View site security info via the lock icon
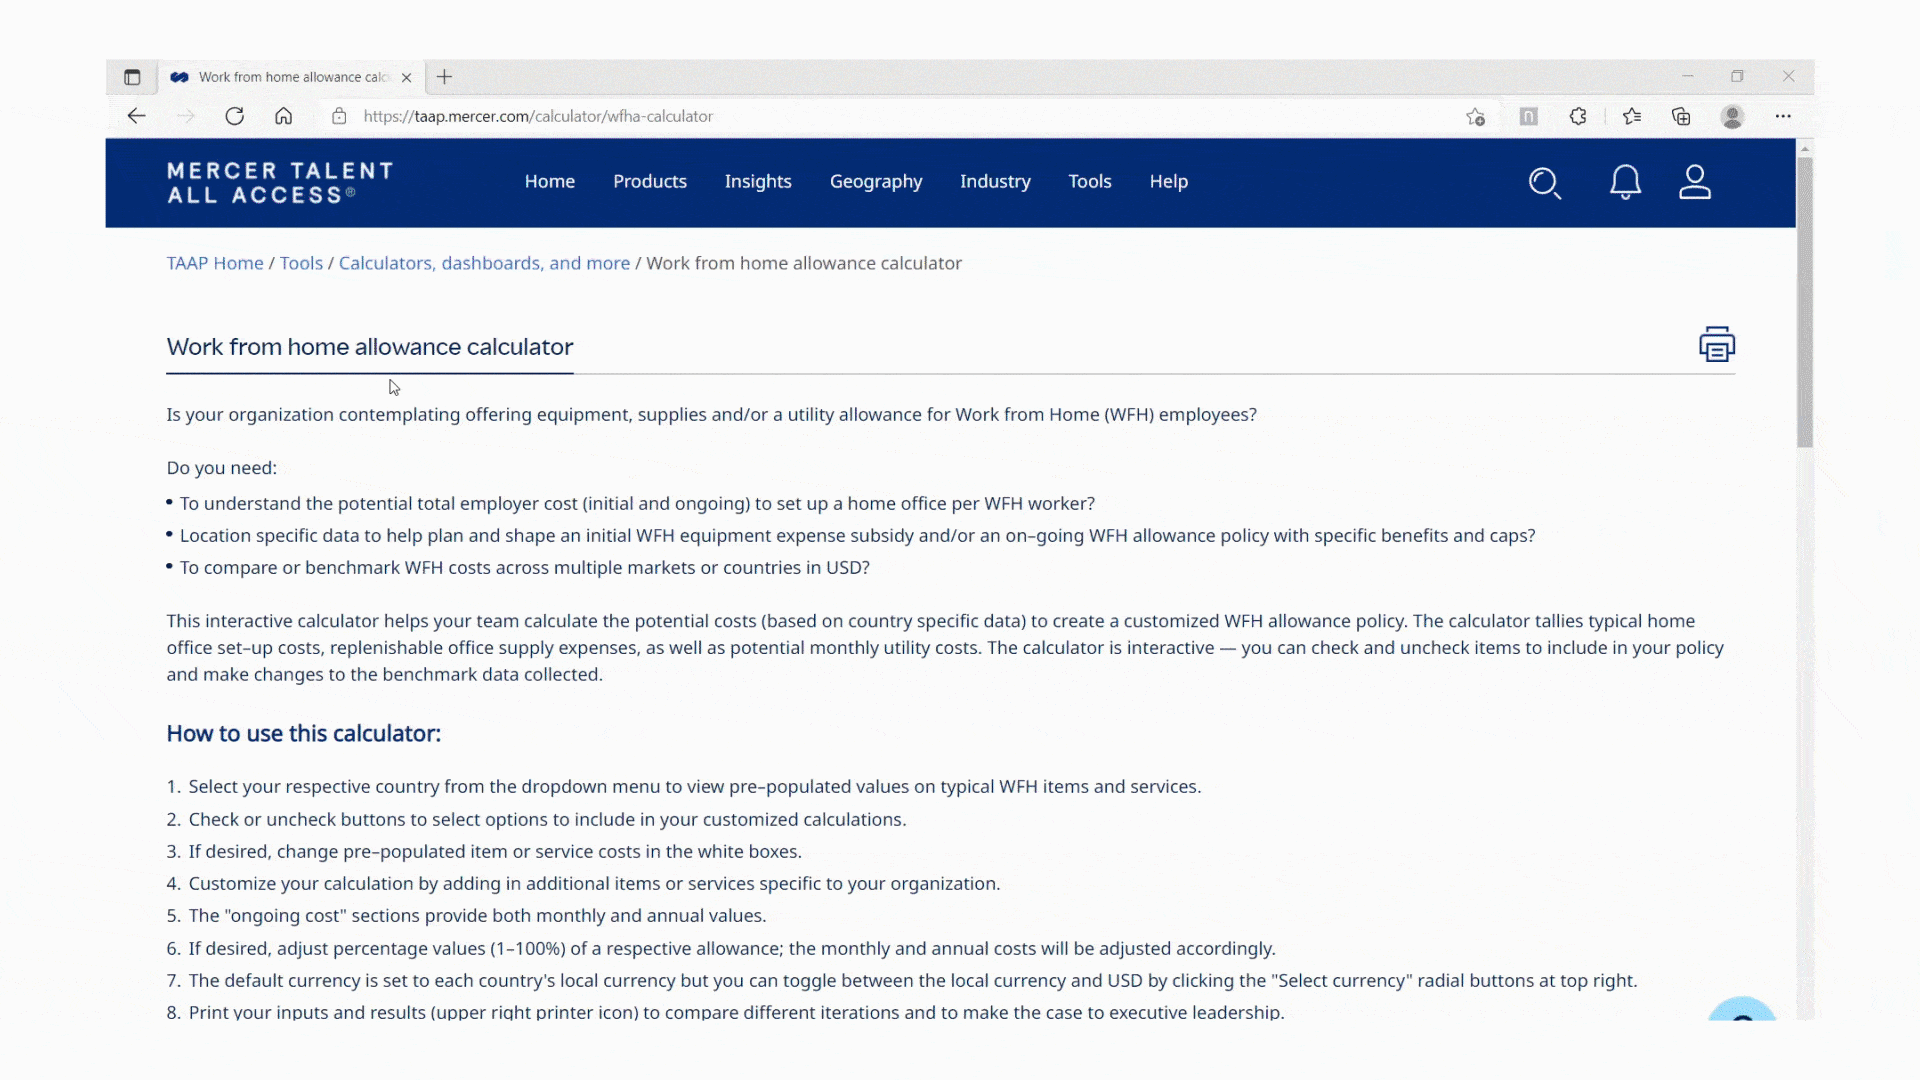 tap(339, 116)
